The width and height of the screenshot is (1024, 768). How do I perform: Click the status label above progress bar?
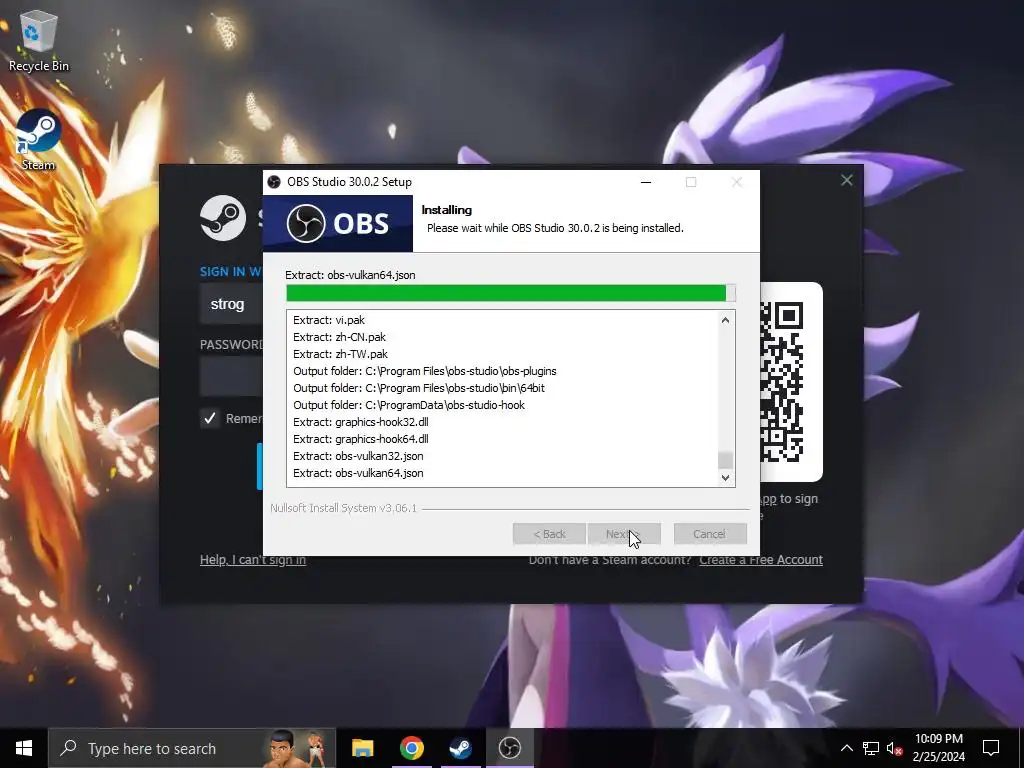pyautogui.click(x=351, y=275)
